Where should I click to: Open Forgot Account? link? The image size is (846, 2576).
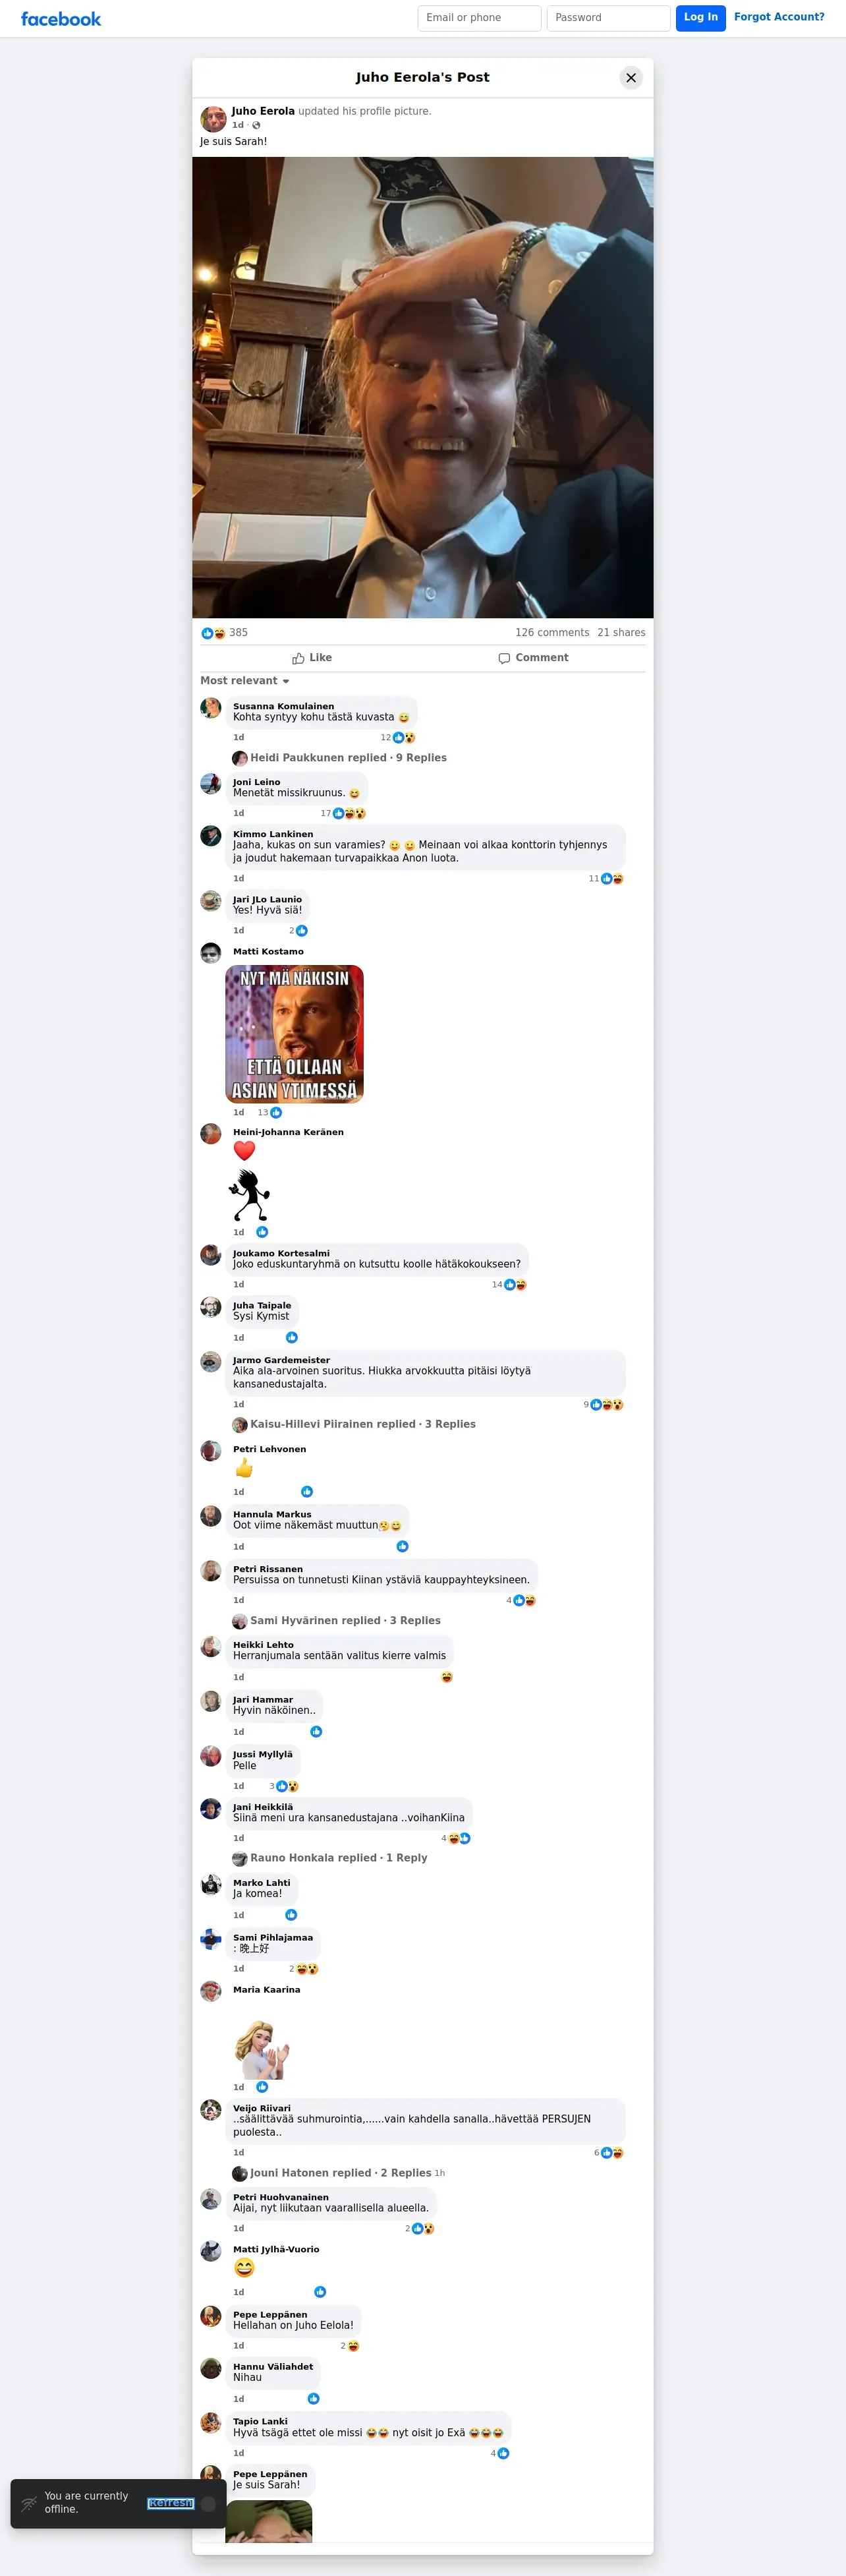point(779,17)
